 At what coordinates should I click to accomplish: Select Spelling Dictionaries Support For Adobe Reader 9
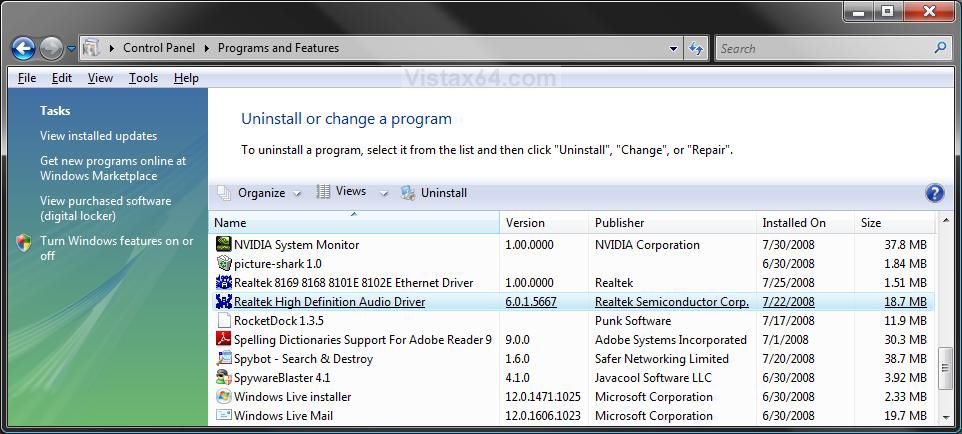coord(363,339)
